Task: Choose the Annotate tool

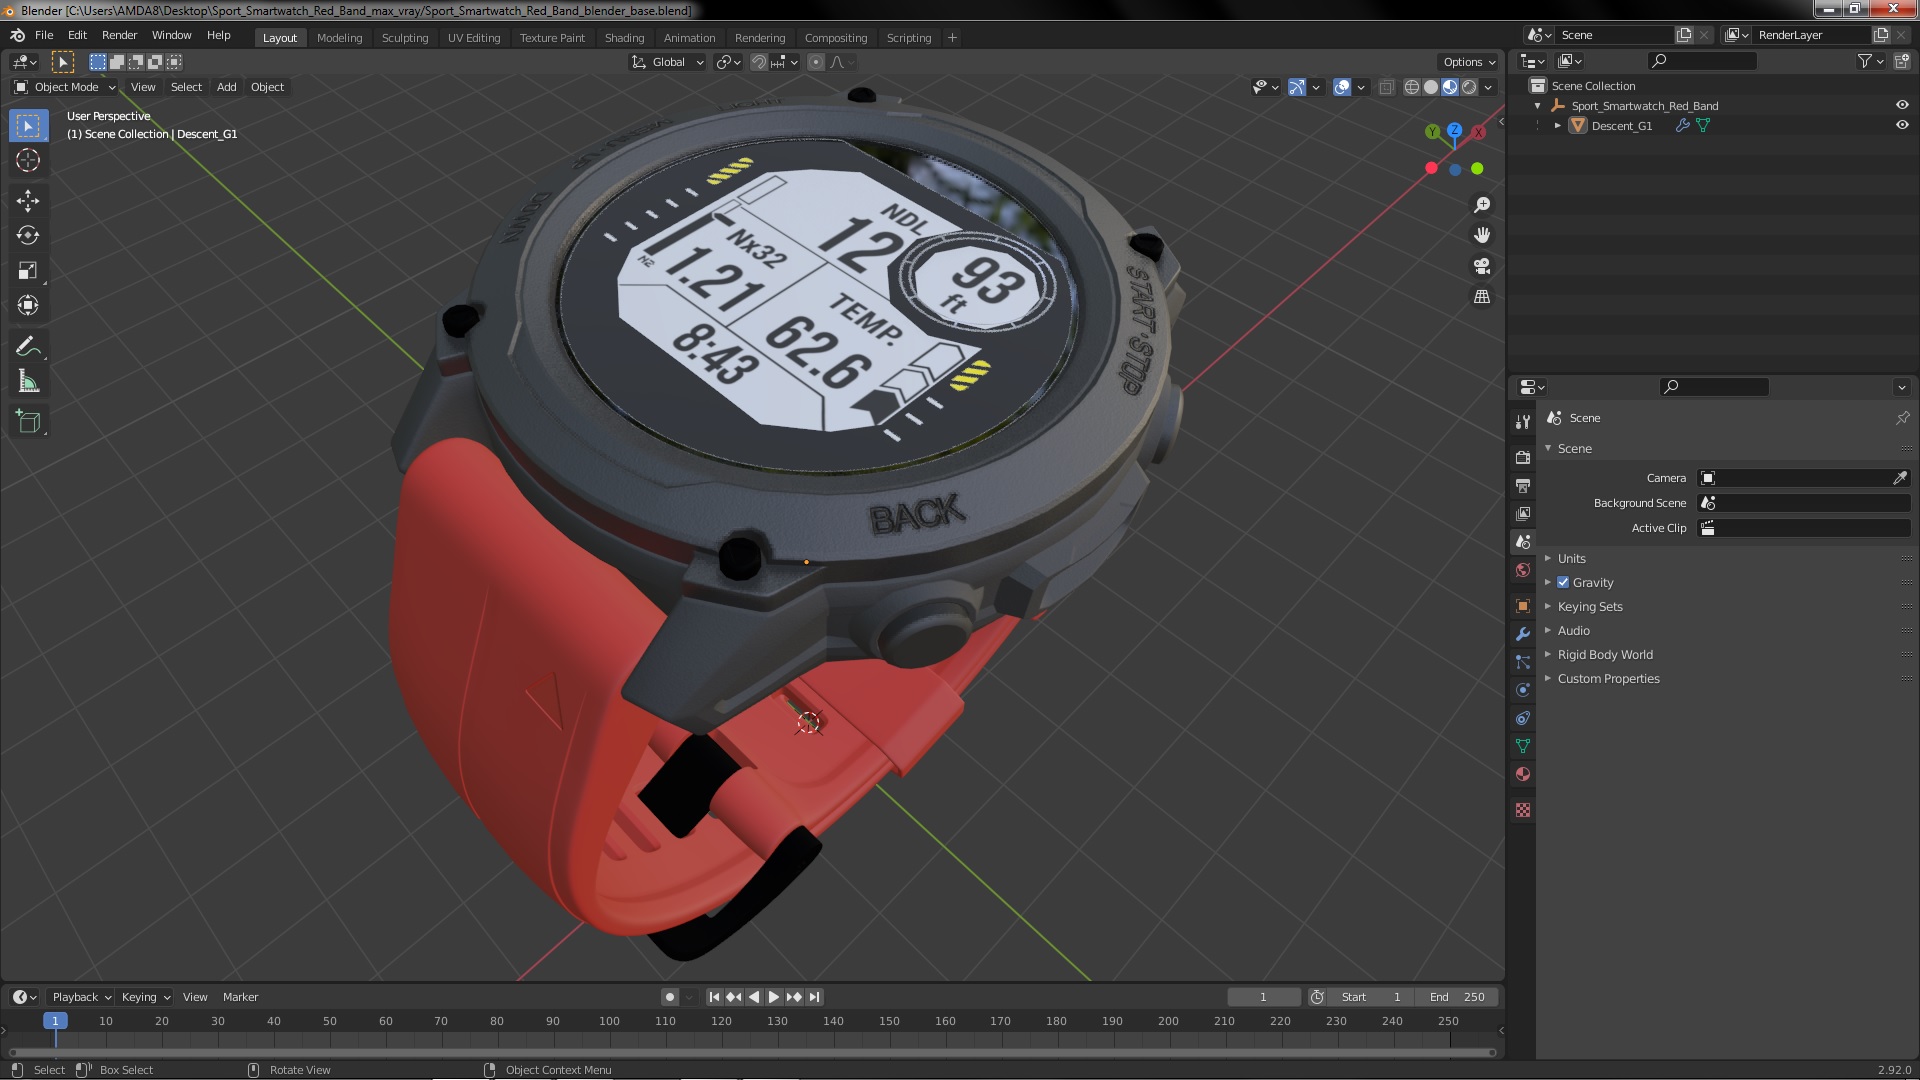Action: pyautogui.click(x=28, y=347)
